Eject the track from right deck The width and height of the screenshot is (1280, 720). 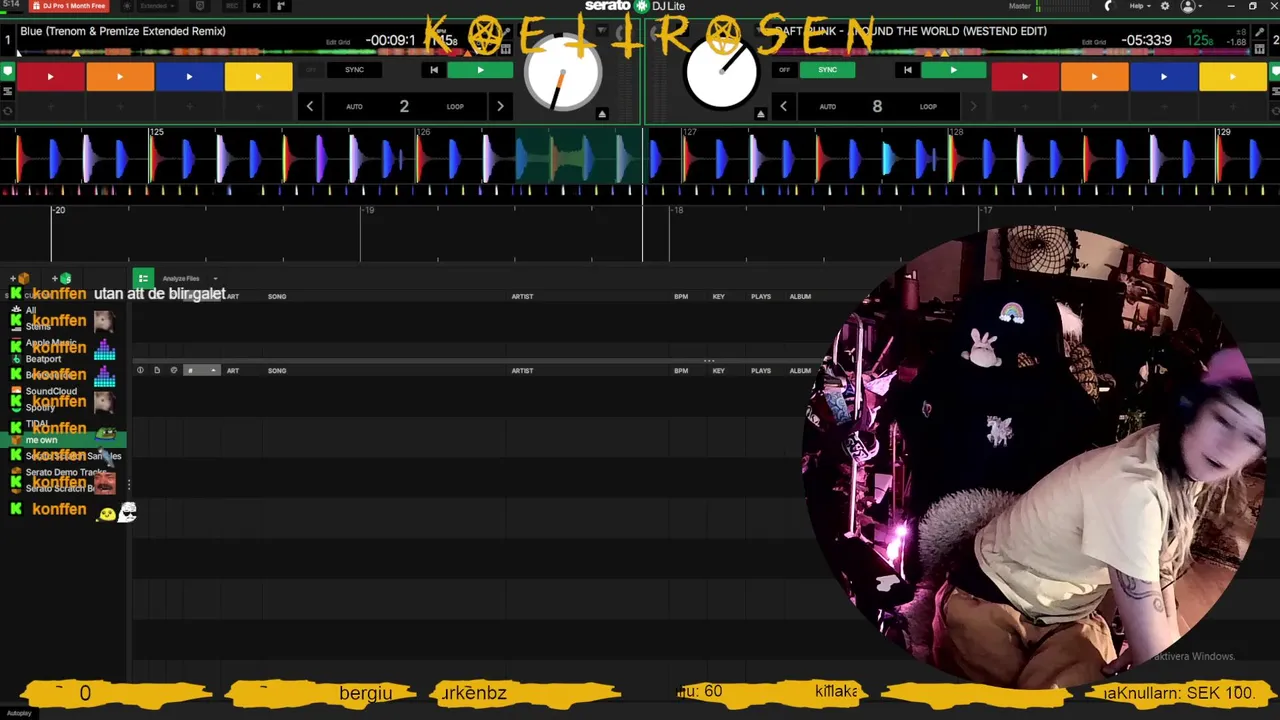[x=761, y=114]
